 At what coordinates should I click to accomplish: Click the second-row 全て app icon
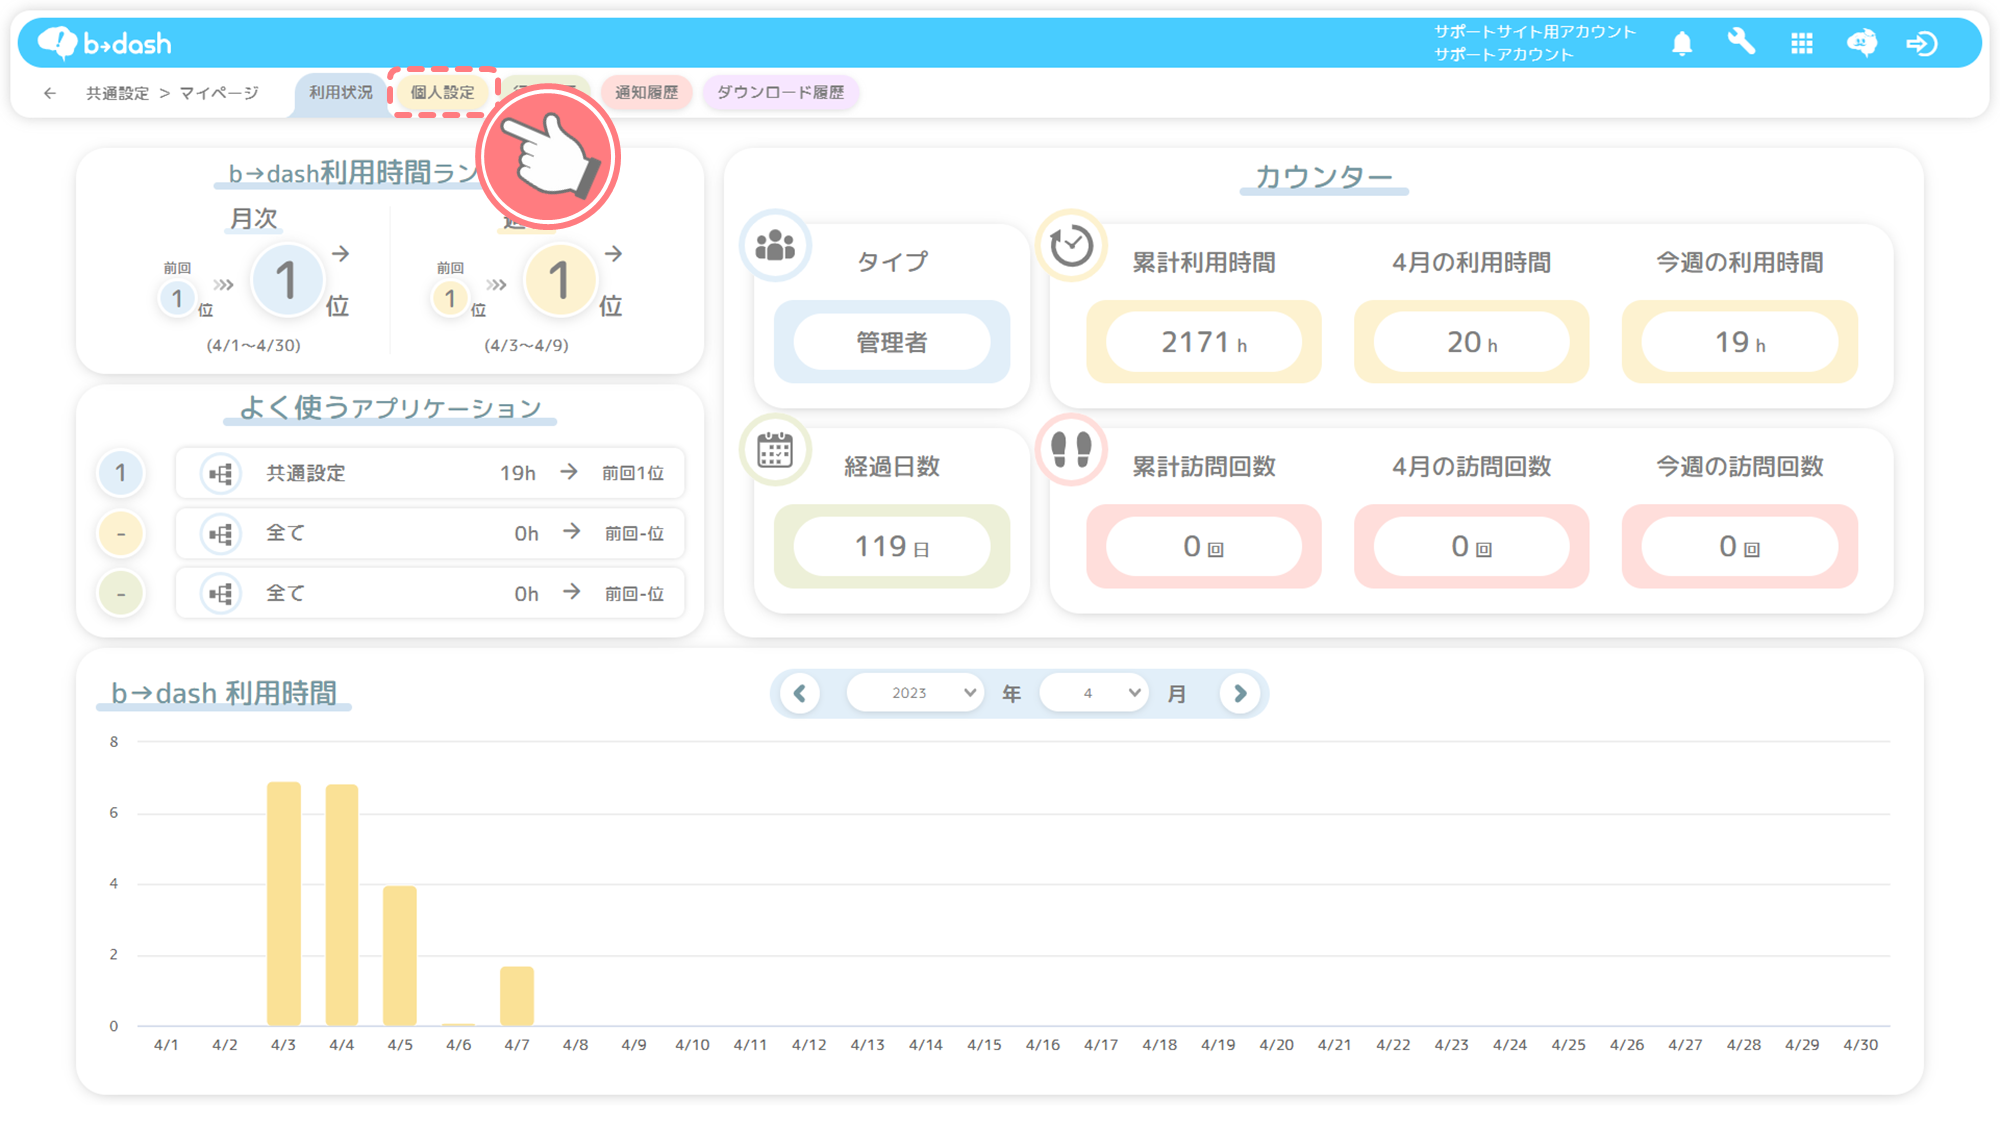[221, 534]
